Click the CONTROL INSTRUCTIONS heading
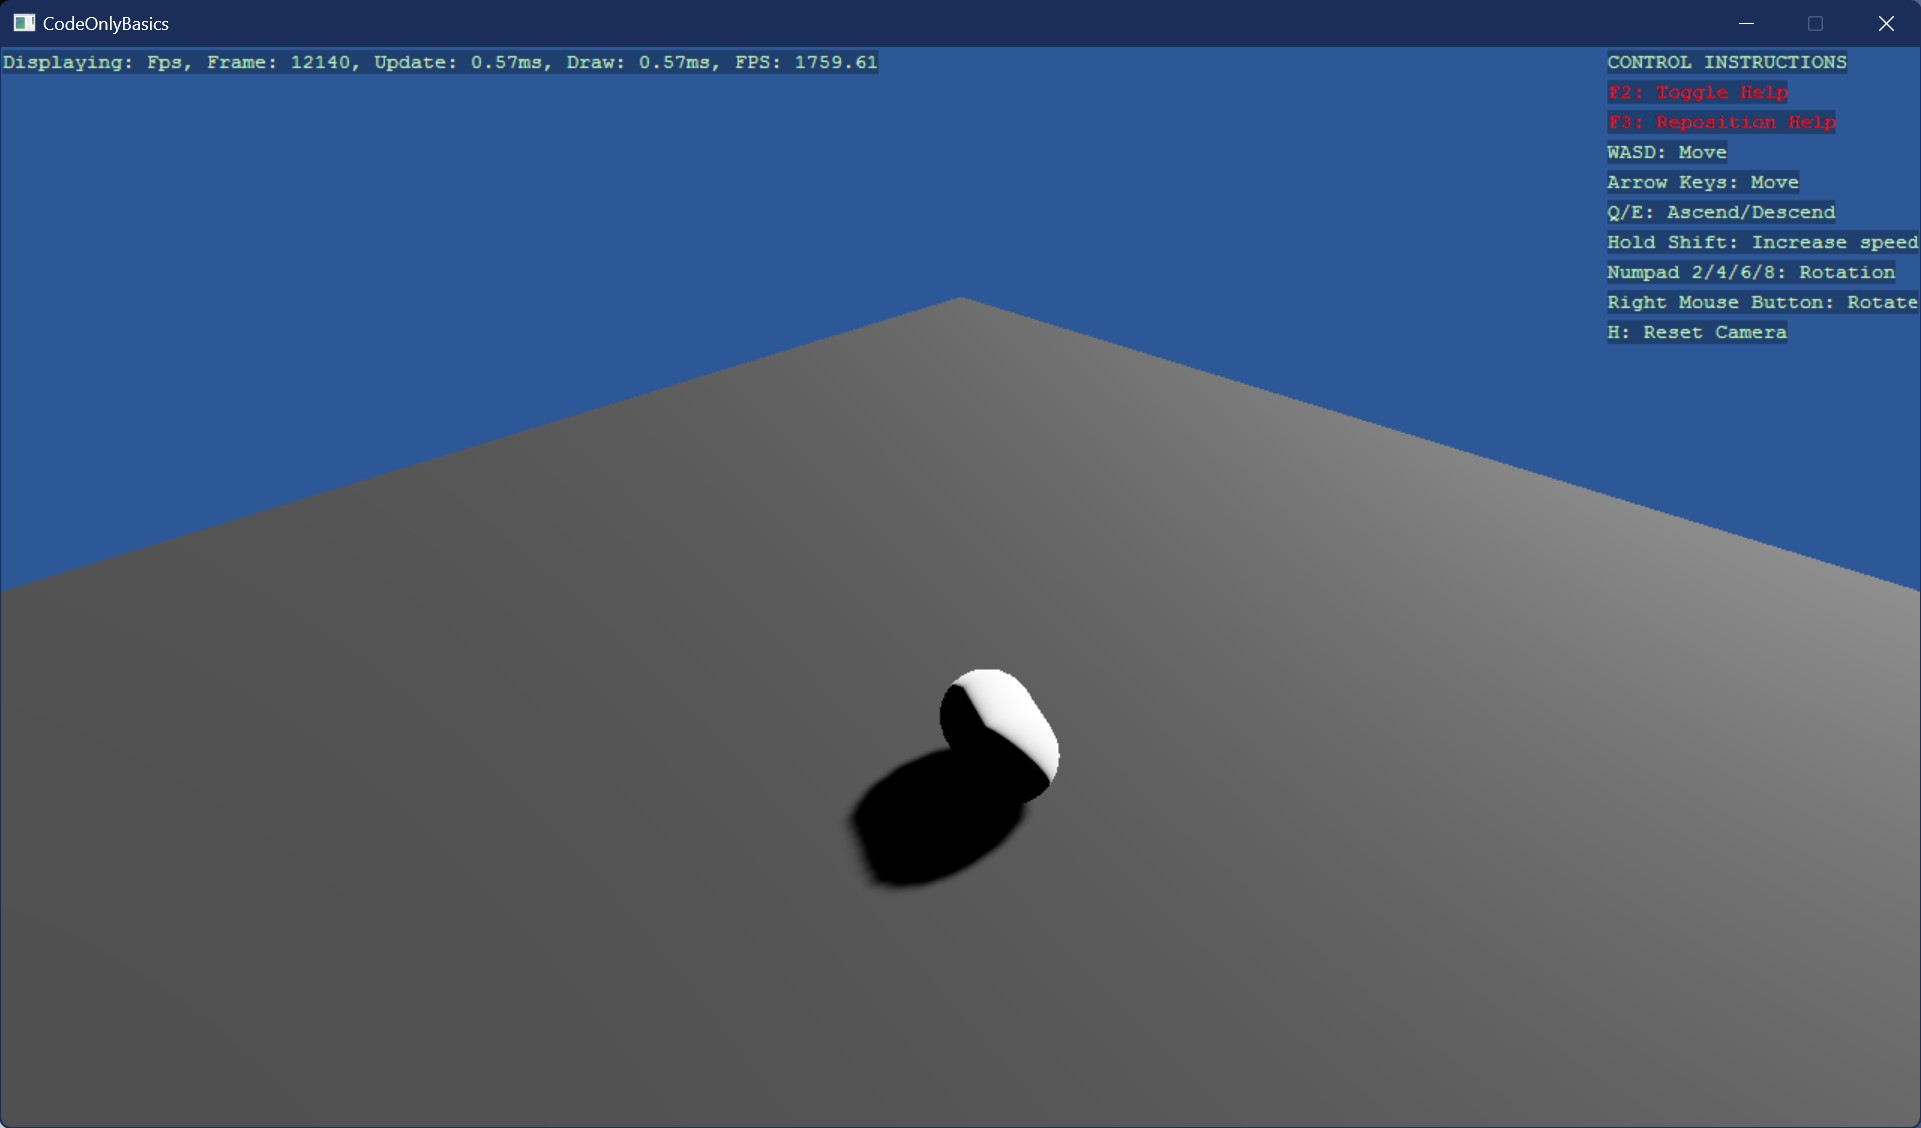1921x1128 pixels. 1727,62
